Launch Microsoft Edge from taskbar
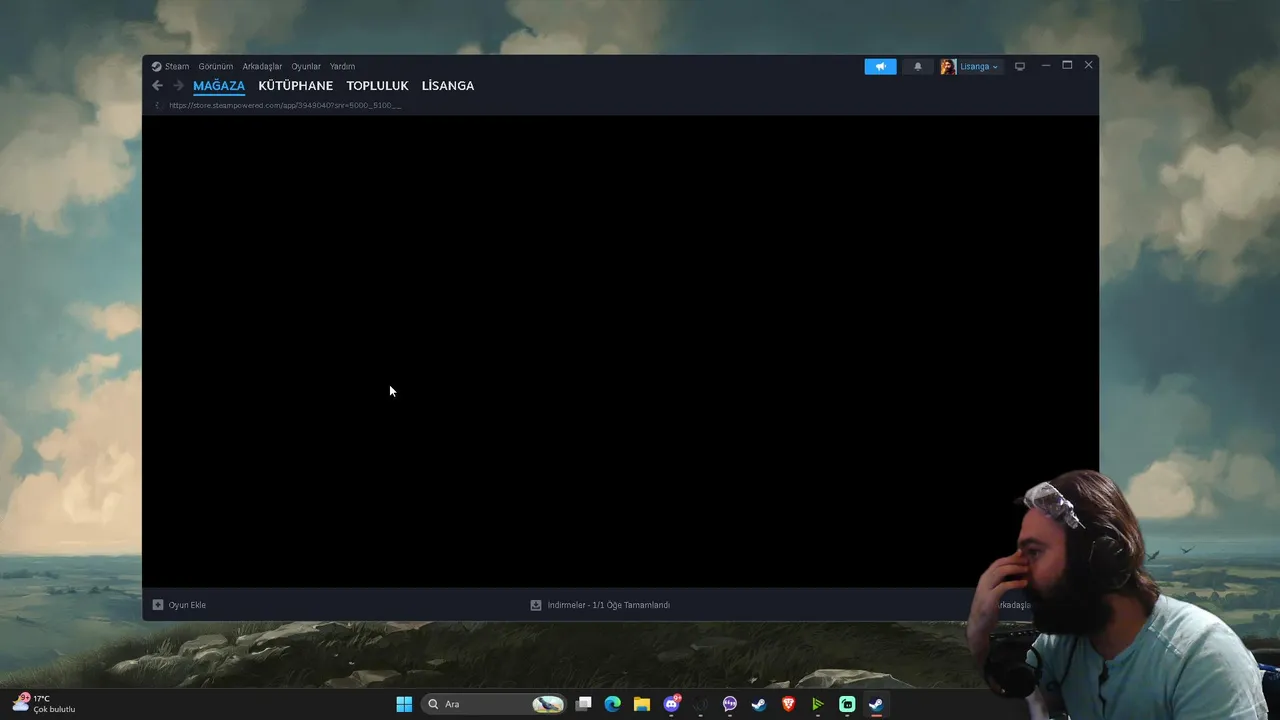1280x720 pixels. point(613,704)
